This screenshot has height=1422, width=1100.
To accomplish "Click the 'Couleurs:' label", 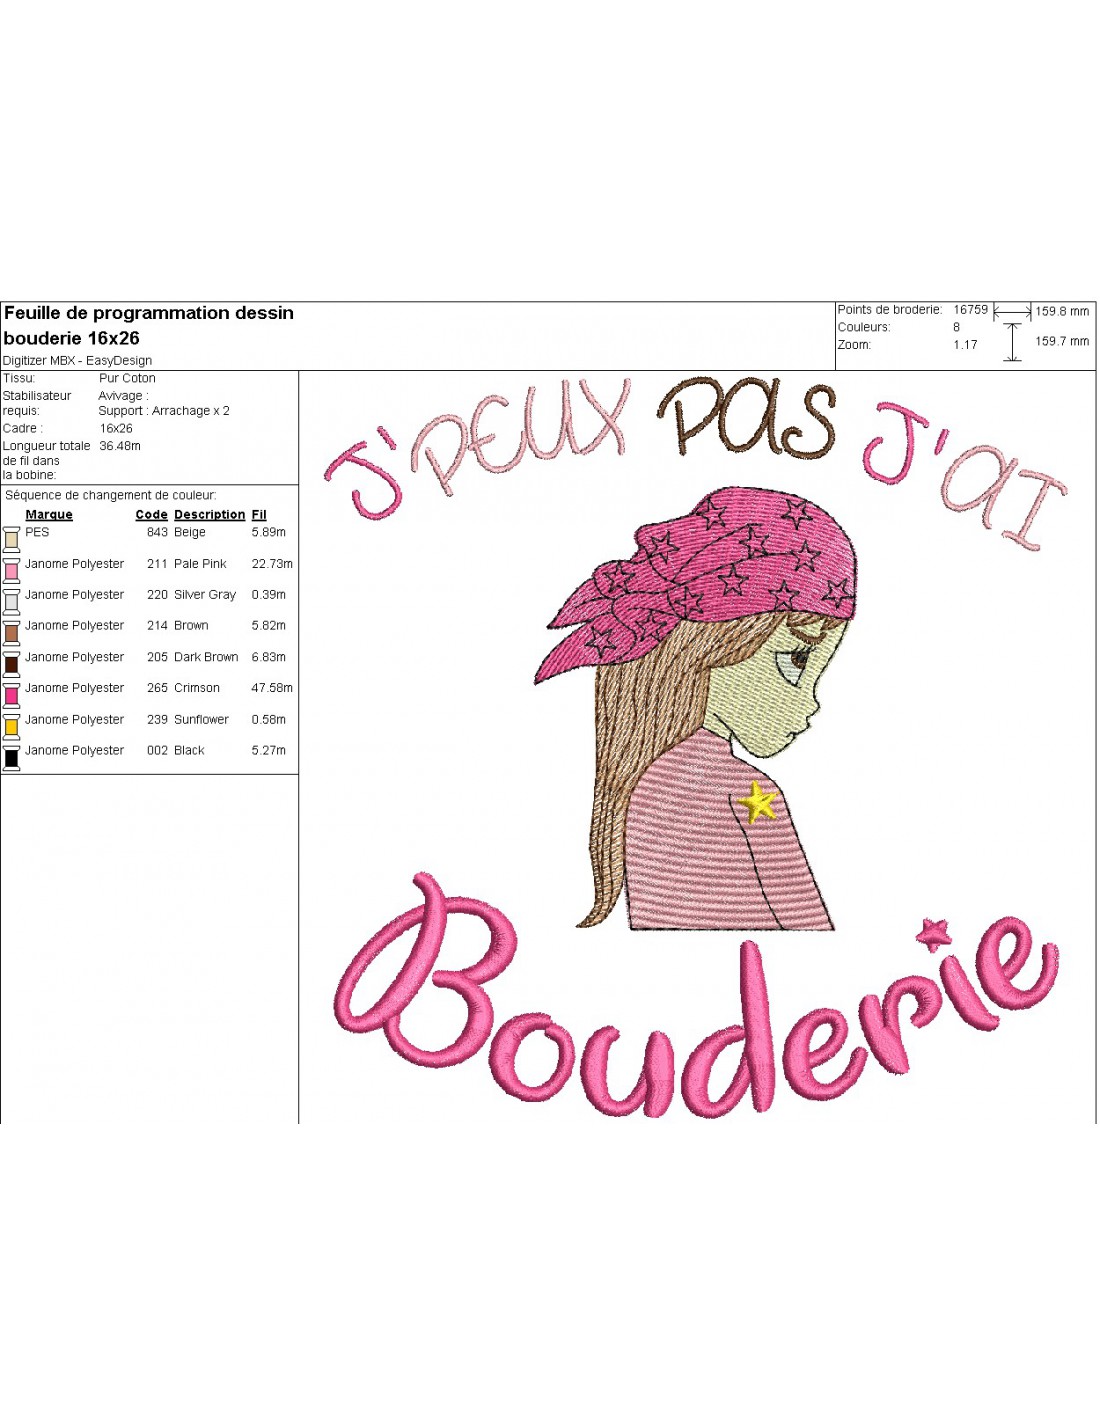I will tap(864, 327).
